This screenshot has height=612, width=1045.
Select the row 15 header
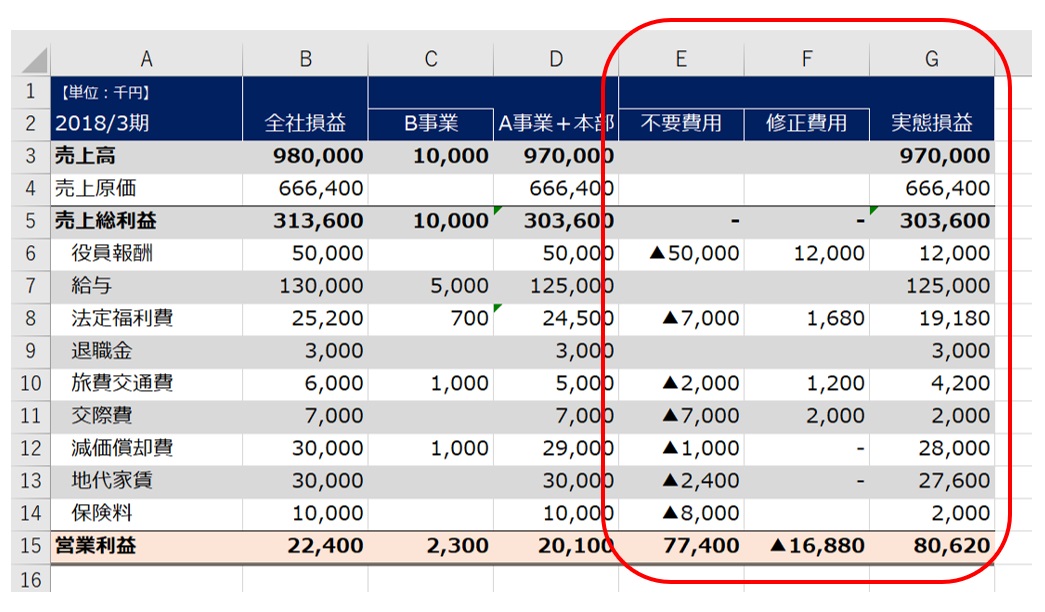pyautogui.click(x=30, y=546)
